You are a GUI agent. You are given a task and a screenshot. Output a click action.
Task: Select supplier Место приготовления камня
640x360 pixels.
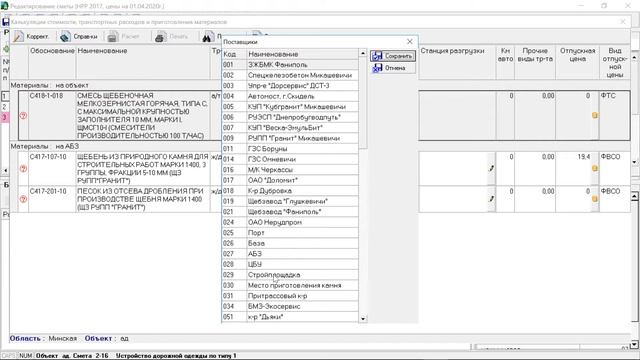tap(290, 285)
